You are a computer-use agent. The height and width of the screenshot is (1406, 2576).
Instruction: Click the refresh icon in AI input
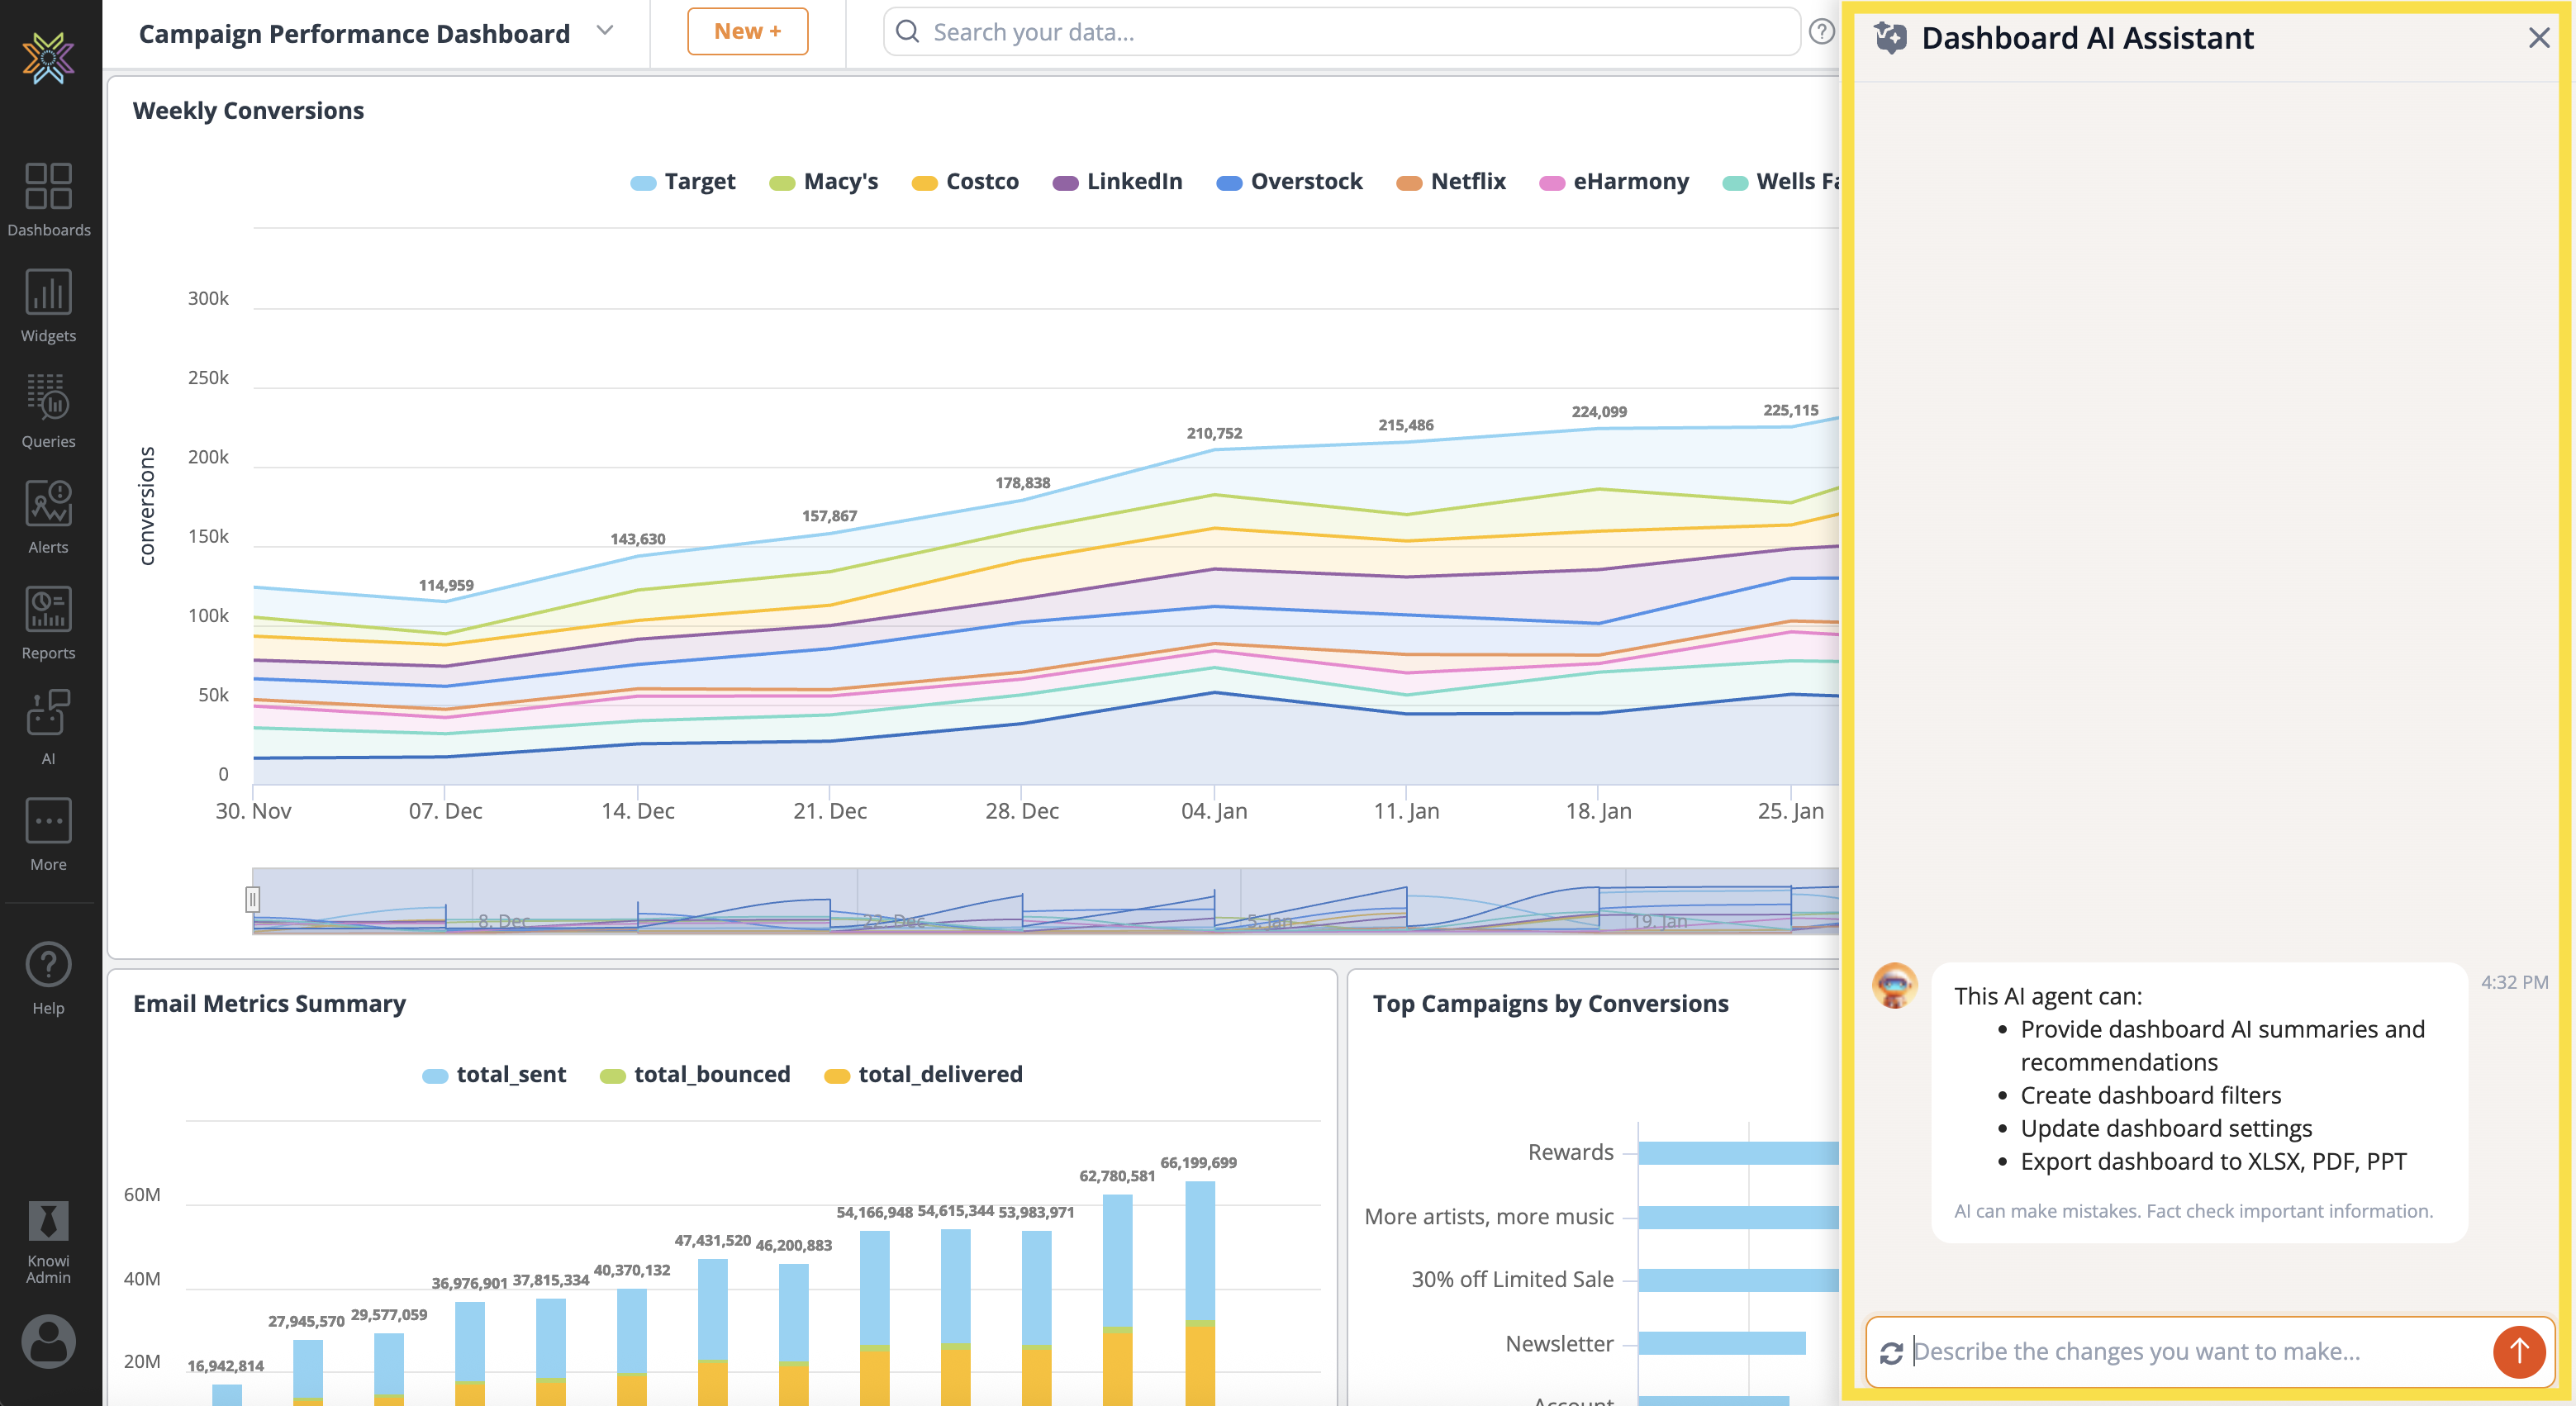coord(1890,1353)
